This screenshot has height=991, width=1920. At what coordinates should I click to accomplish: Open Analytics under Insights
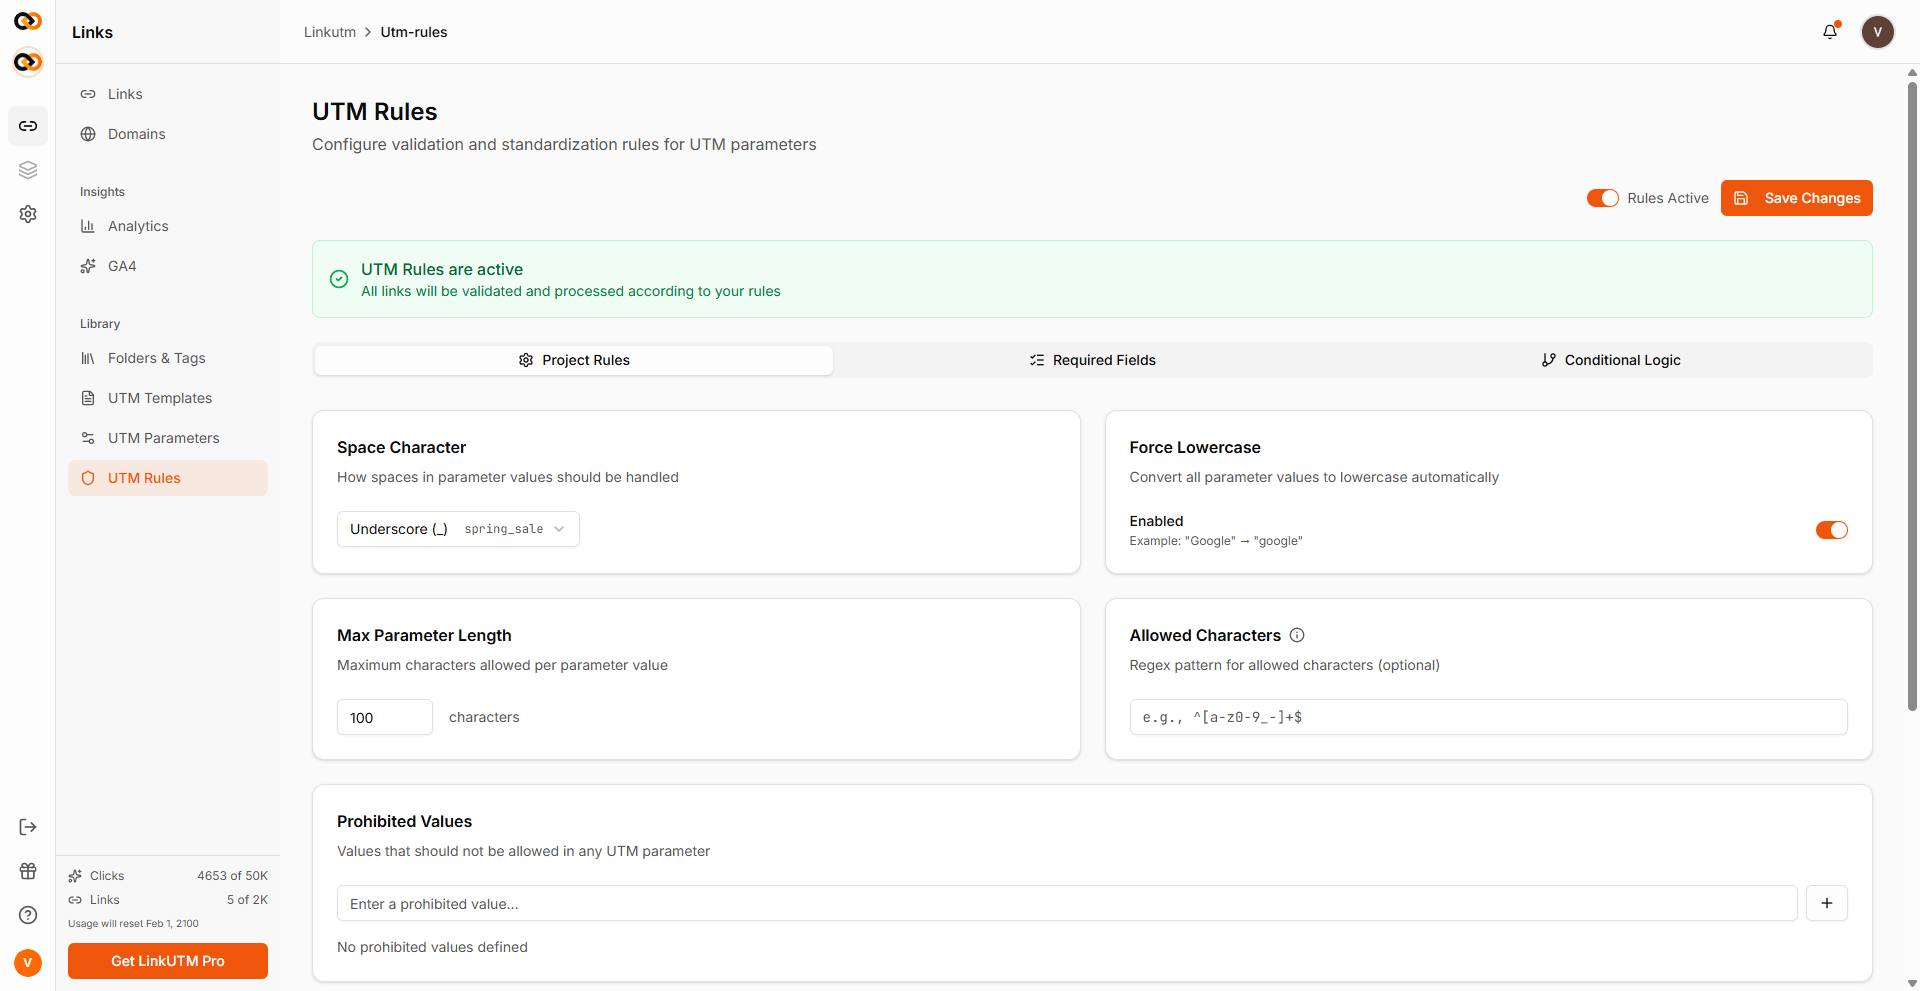click(168, 226)
